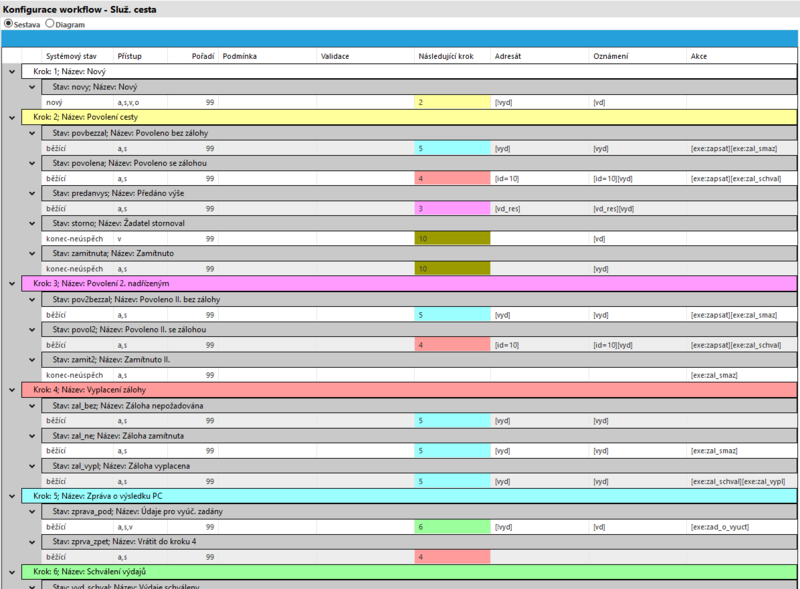Viewport: 800px width, 589px height.
Task: Select red next-step cell 4 under zprva_zpet
Action: tap(453, 557)
